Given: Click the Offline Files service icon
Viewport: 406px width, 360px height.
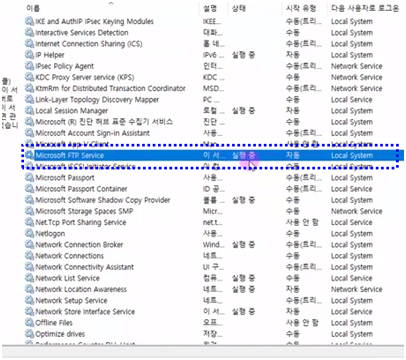Looking at the screenshot, I should coord(29,323).
